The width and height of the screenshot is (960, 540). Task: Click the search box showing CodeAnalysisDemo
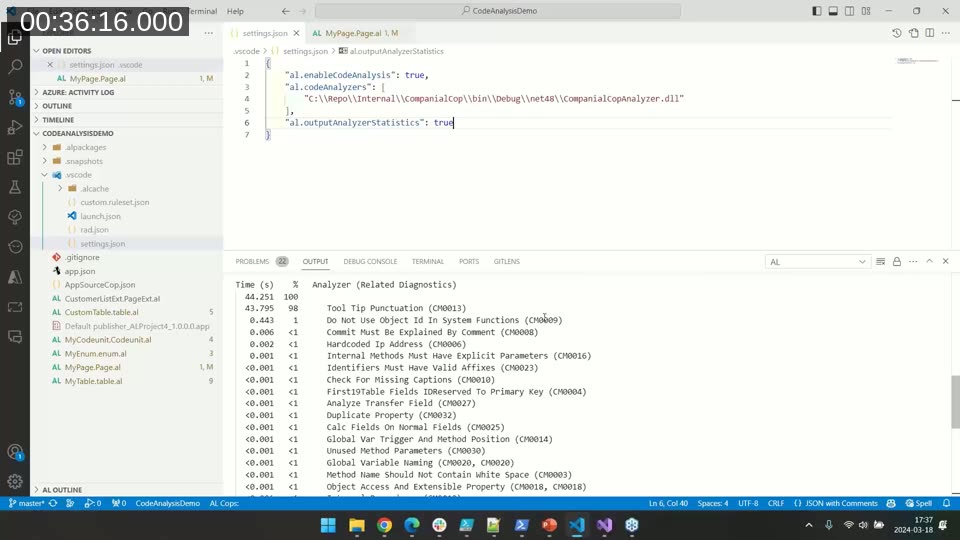(x=498, y=11)
